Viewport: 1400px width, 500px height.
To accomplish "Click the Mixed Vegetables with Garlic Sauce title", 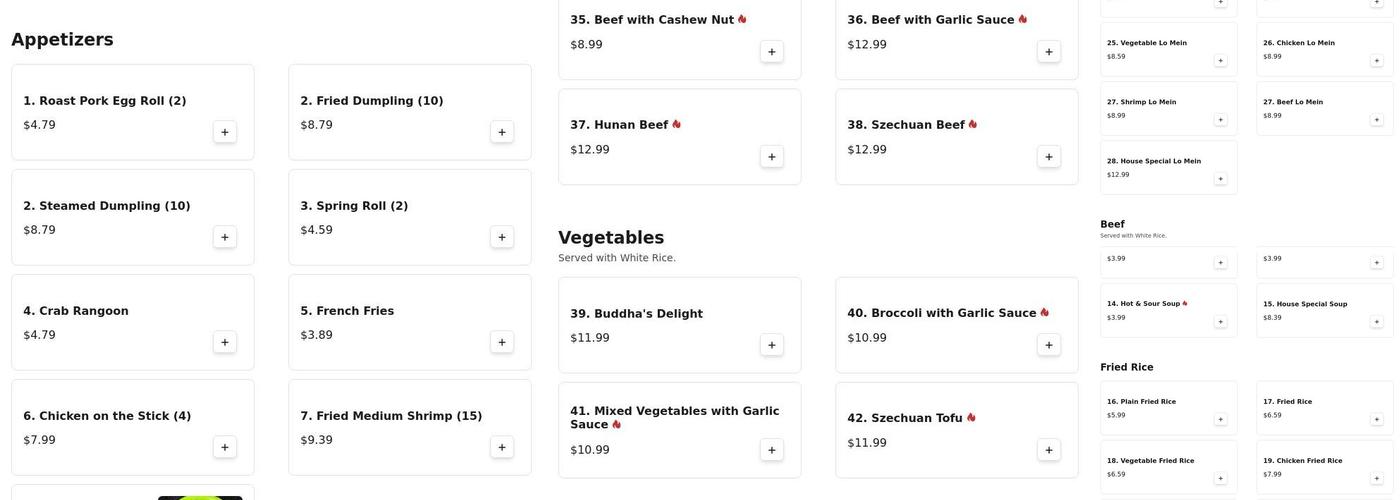I will click(674, 417).
